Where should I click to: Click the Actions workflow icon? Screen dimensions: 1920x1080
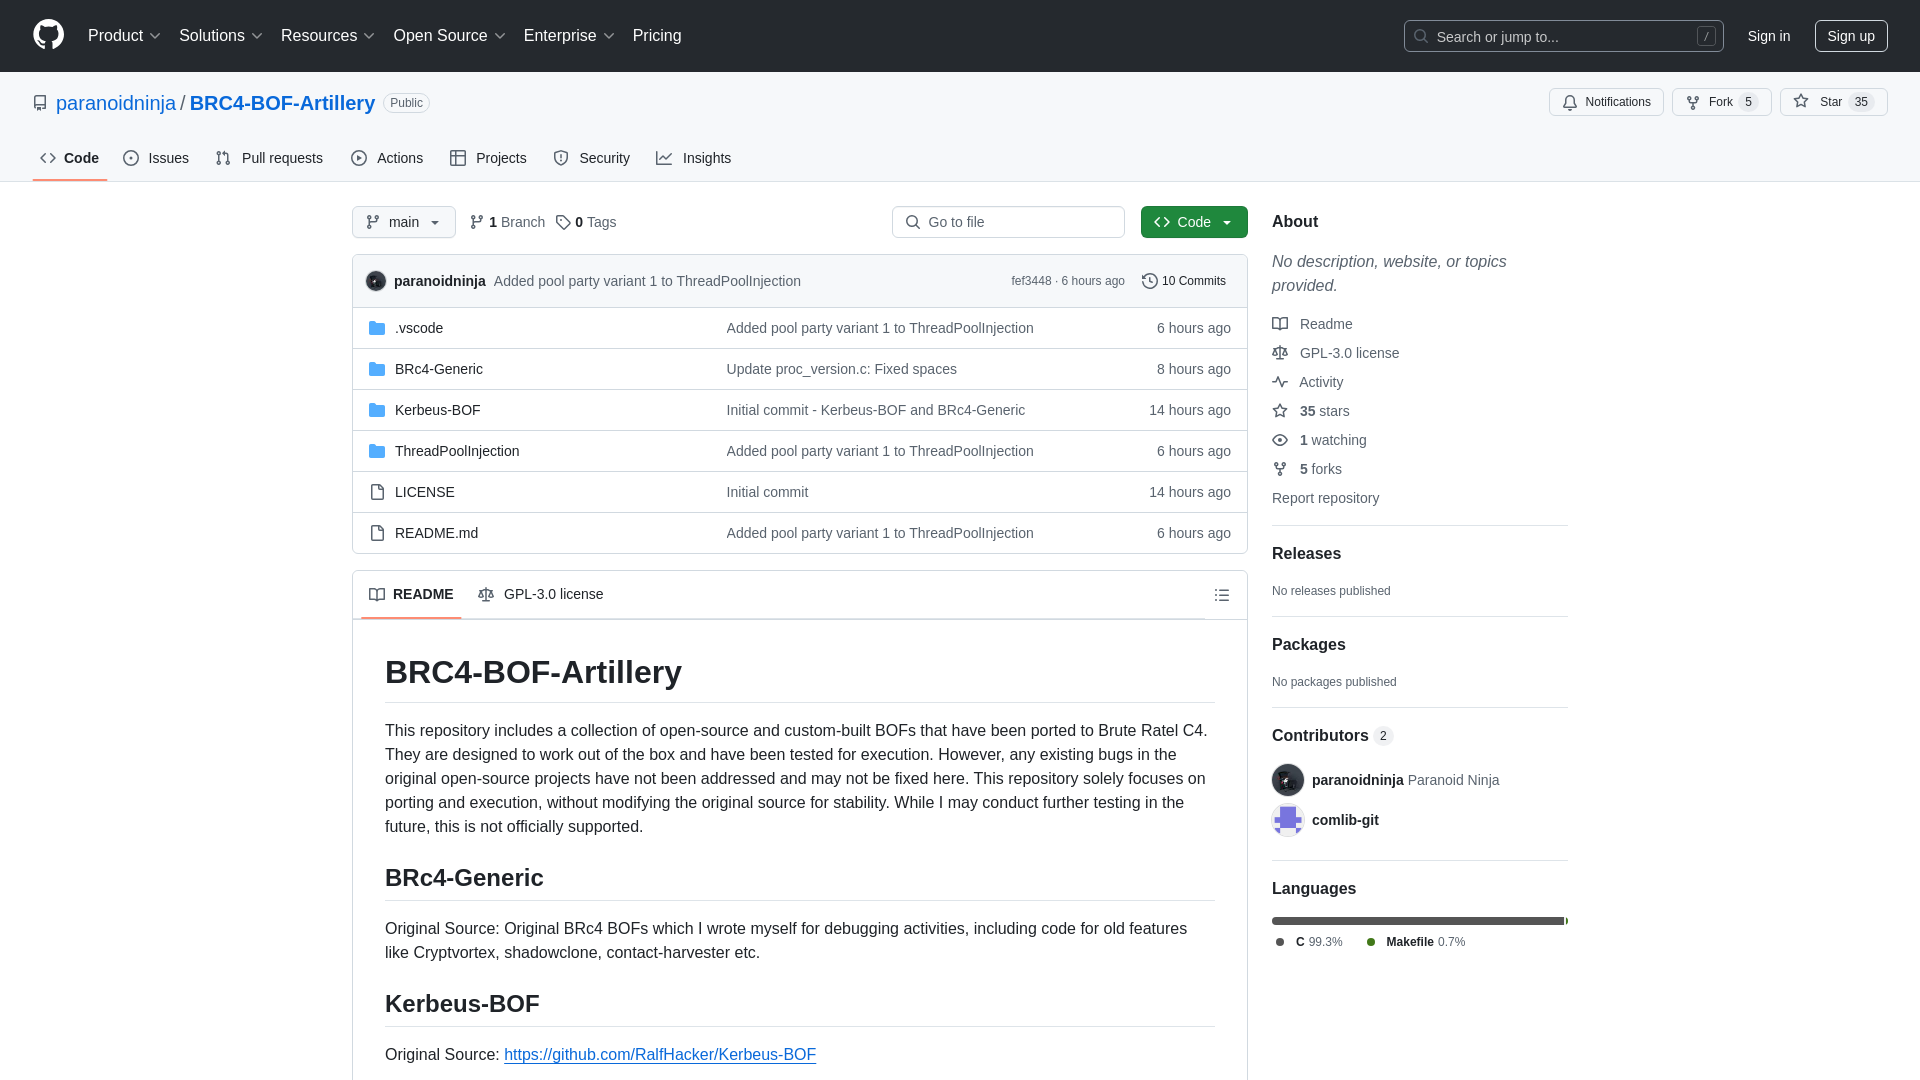(x=359, y=158)
